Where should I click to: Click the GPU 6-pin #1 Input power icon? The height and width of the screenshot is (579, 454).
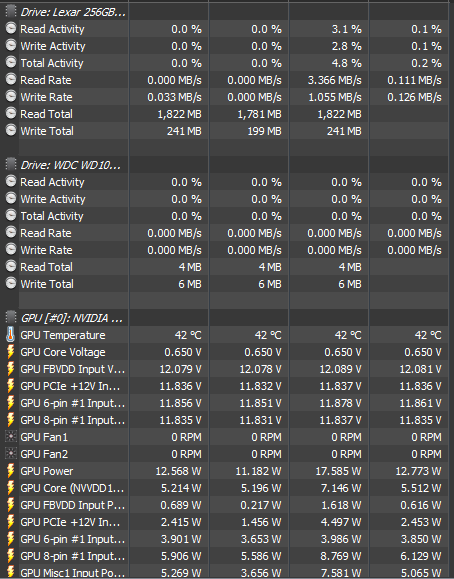[x=11, y=538]
